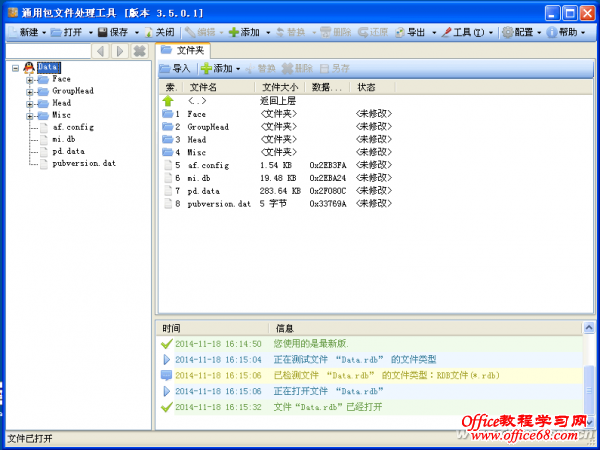Click the main toolbar 添加 (Add) button

244,33
